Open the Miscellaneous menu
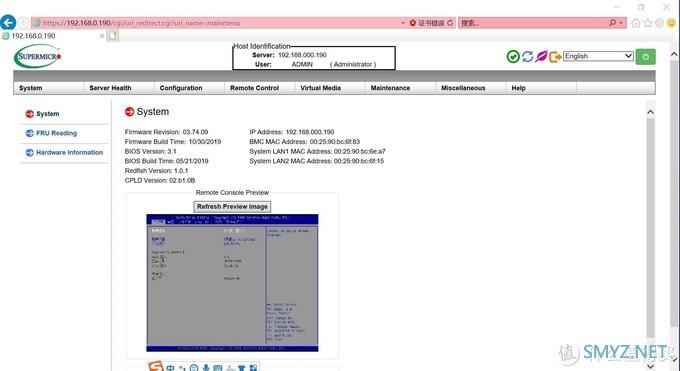 point(463,88)
